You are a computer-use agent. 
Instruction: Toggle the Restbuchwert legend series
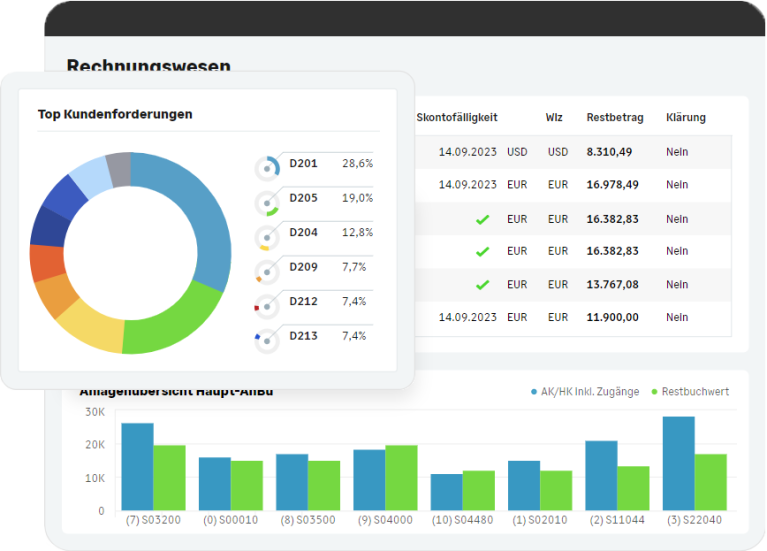pyautogui.click(x=689, y=392)
